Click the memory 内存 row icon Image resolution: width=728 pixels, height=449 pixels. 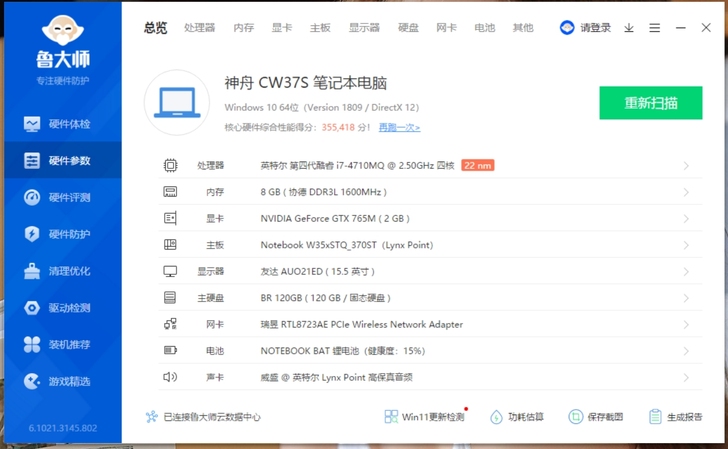coord(170,192)
